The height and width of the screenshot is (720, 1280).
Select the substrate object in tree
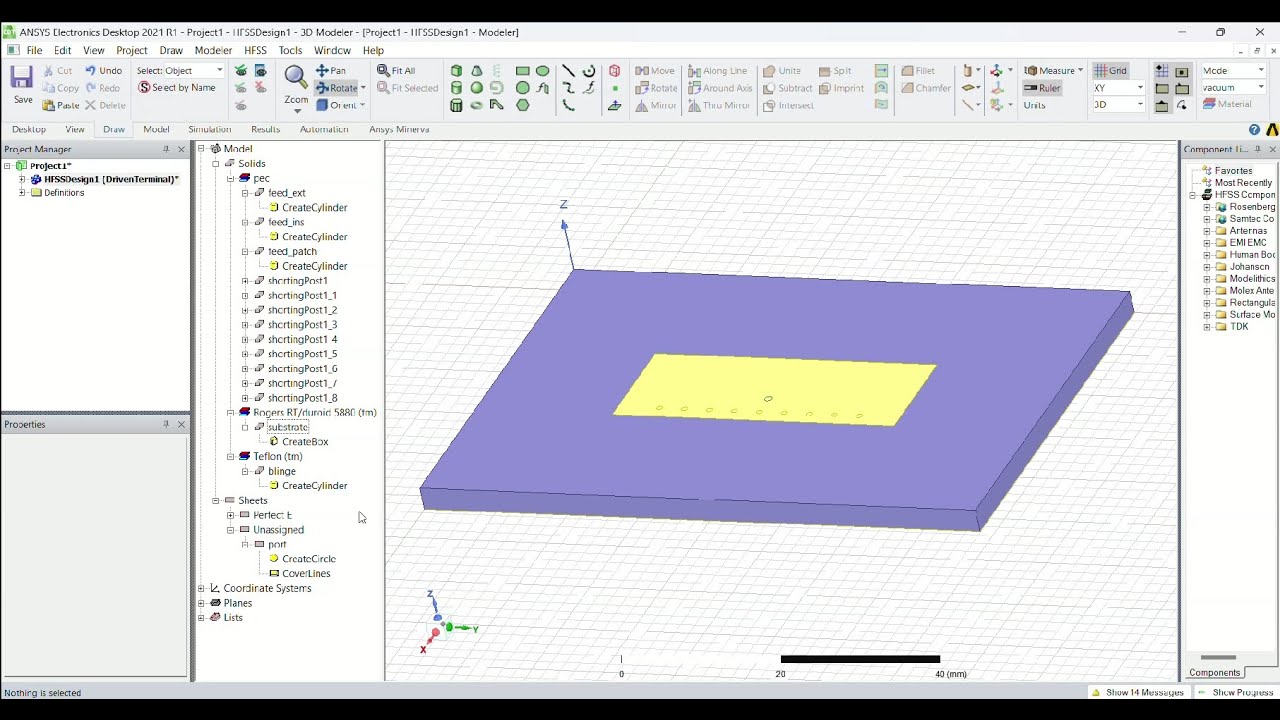288,427
